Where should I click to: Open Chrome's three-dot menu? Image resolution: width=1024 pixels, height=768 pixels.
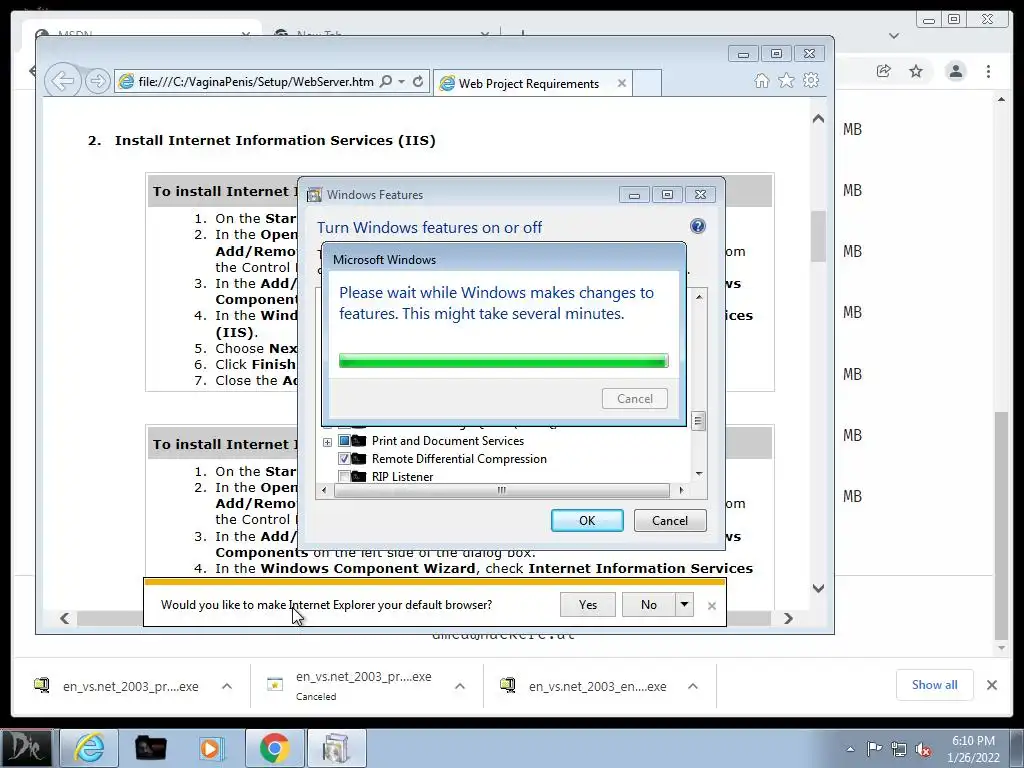click(x=988, y=71)
